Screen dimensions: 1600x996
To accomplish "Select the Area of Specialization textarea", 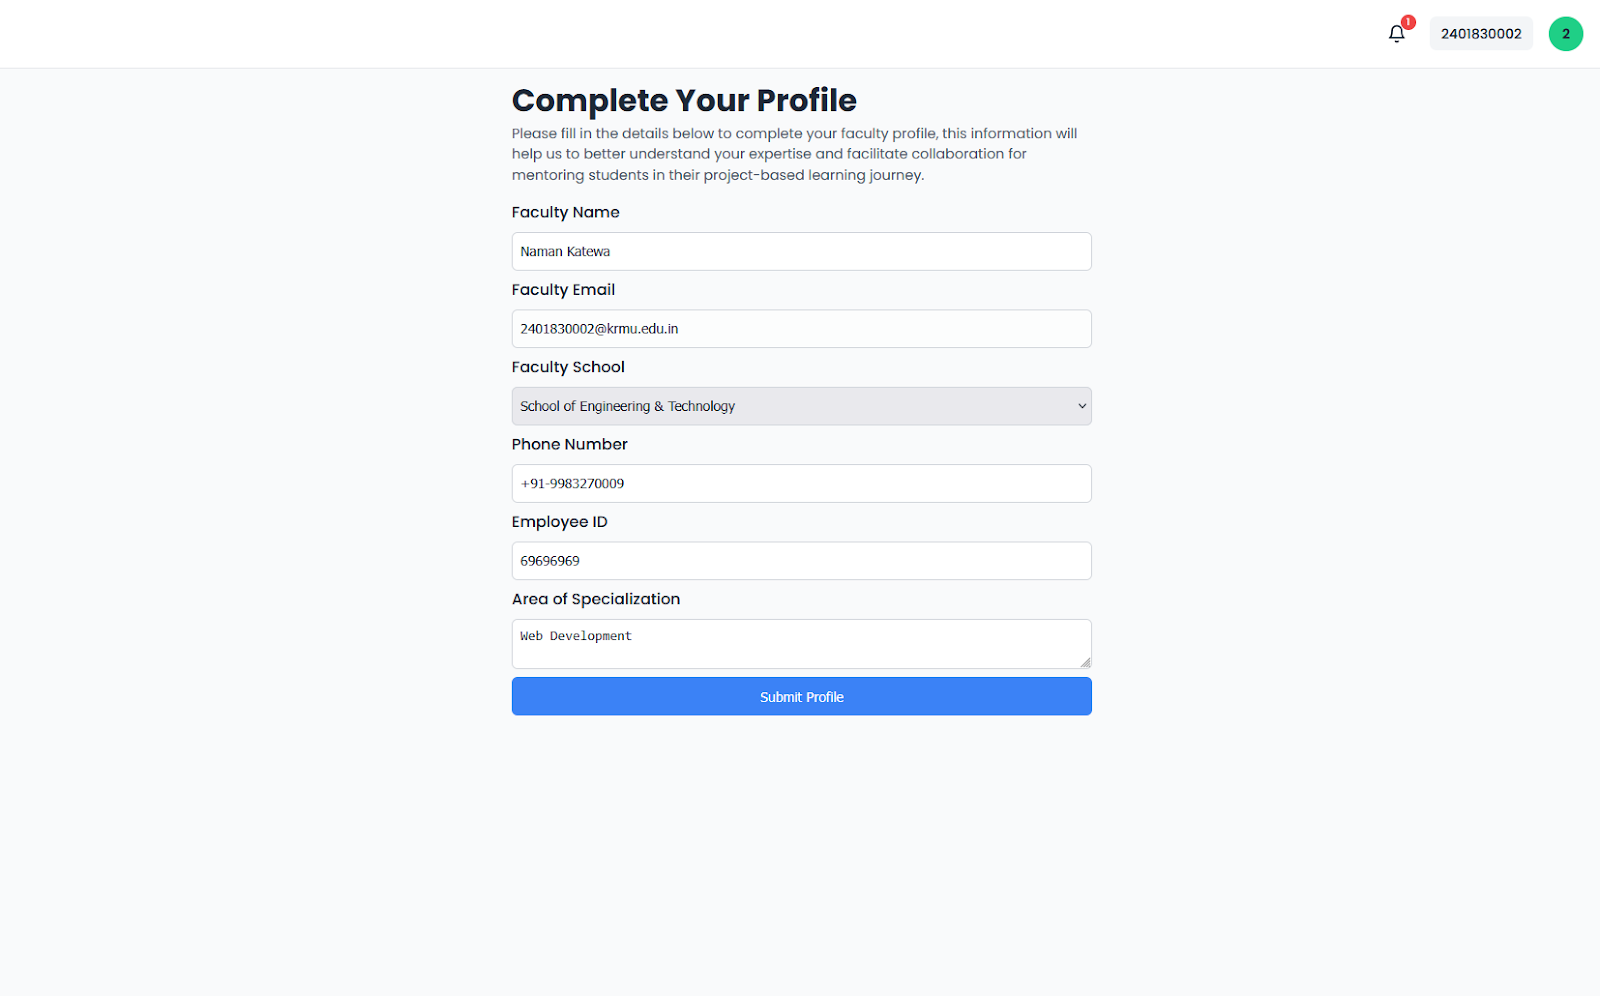I will coord(801,643).
